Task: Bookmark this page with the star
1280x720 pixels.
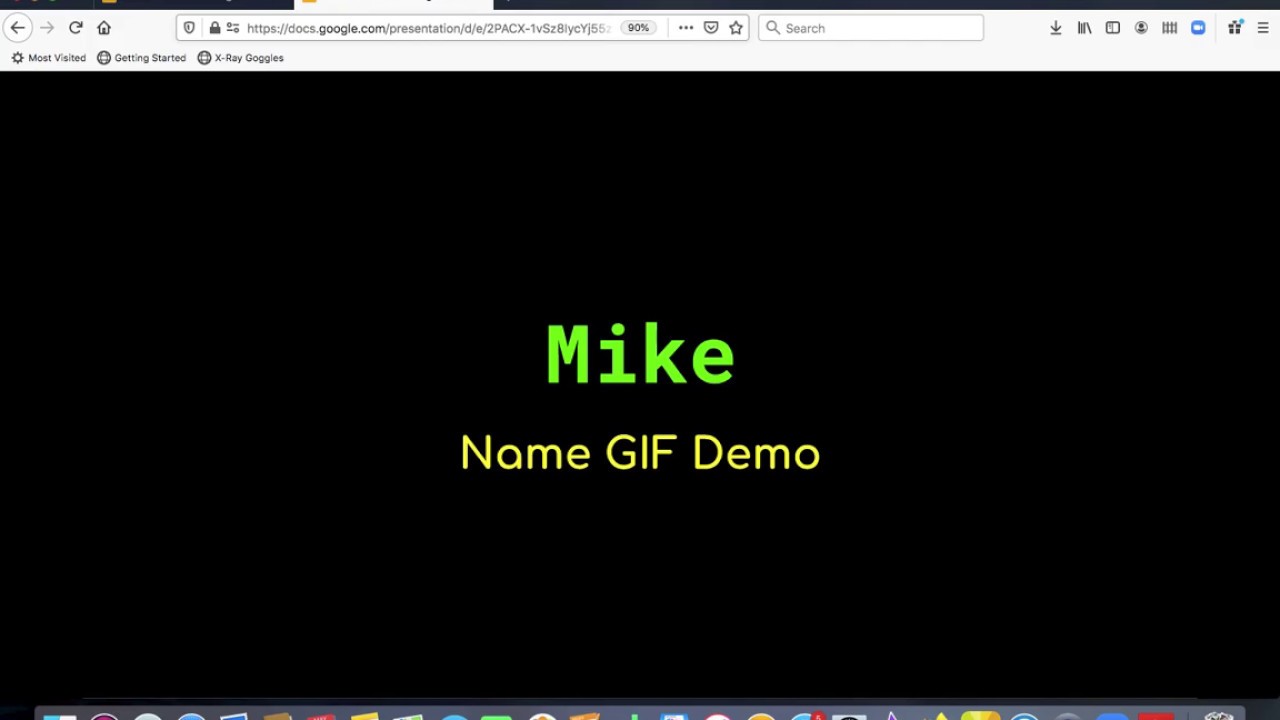Action: pos(736,28)
